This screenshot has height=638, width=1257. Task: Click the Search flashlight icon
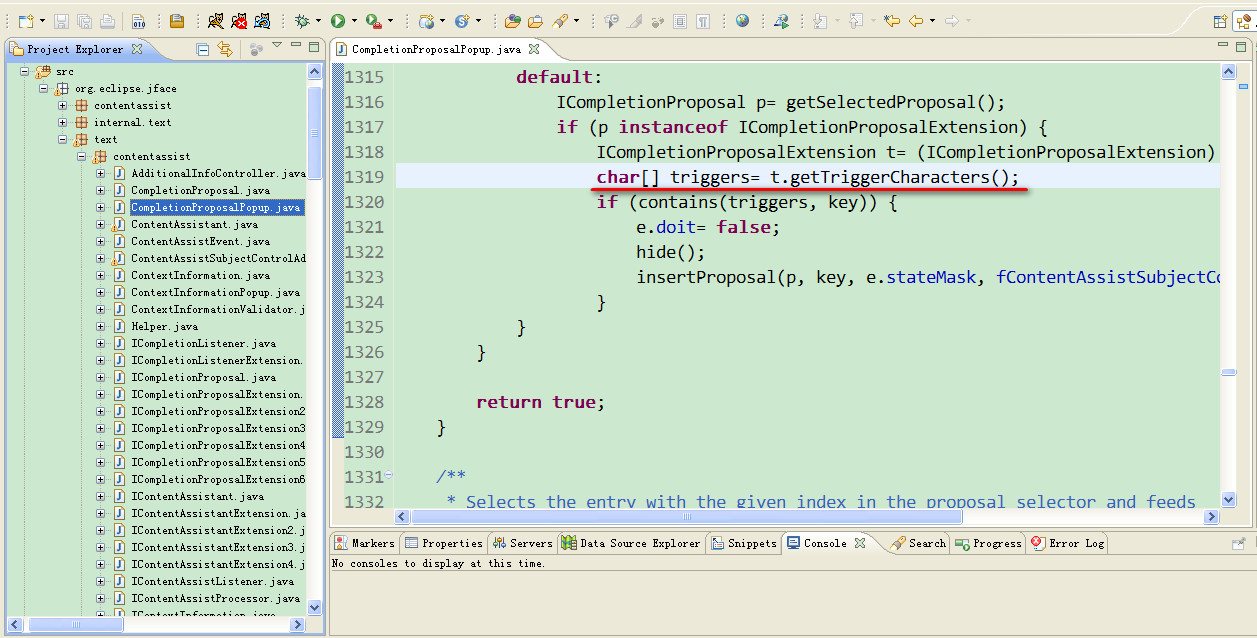pyautogui.click(x=560, y=20)
